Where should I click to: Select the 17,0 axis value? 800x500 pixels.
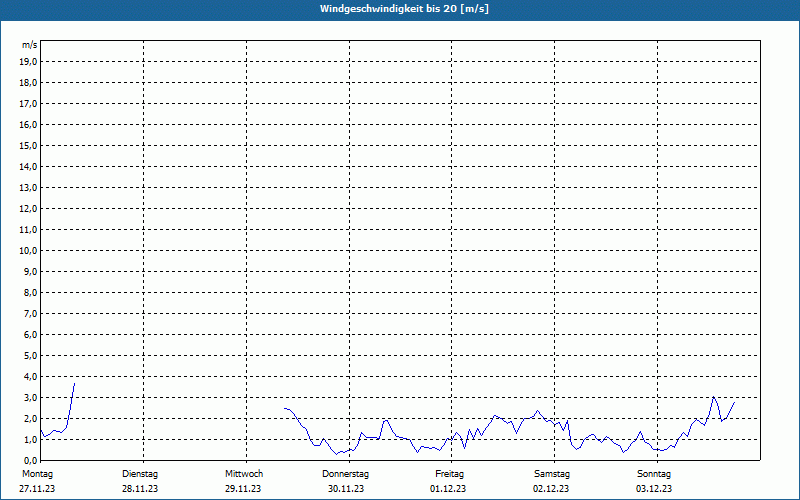(30, 104)
